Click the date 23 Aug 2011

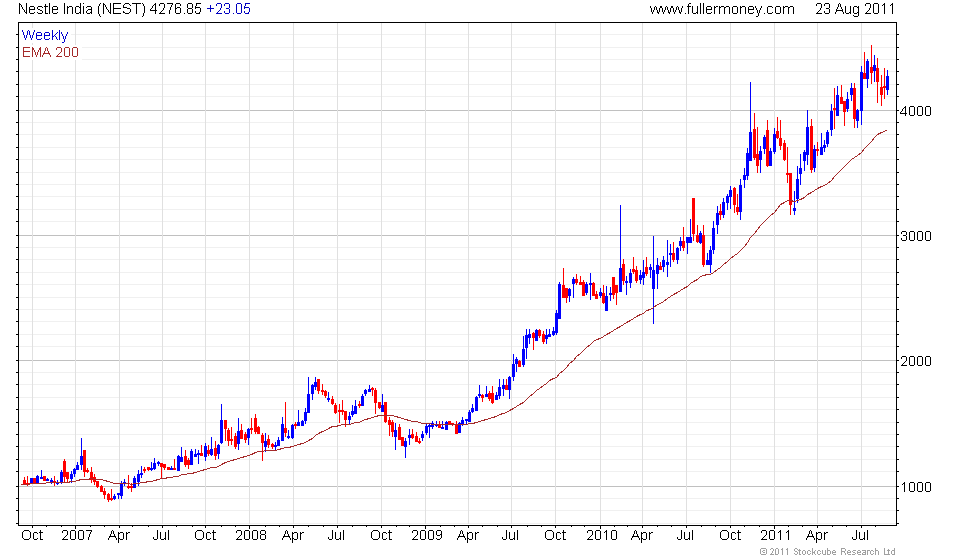pos(855,9)
